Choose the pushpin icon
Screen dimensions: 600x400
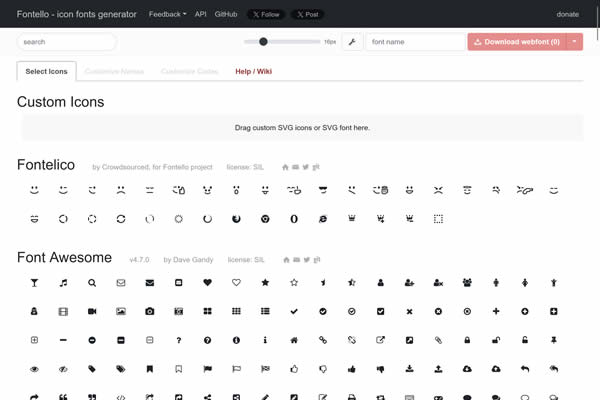coord(554,340)
